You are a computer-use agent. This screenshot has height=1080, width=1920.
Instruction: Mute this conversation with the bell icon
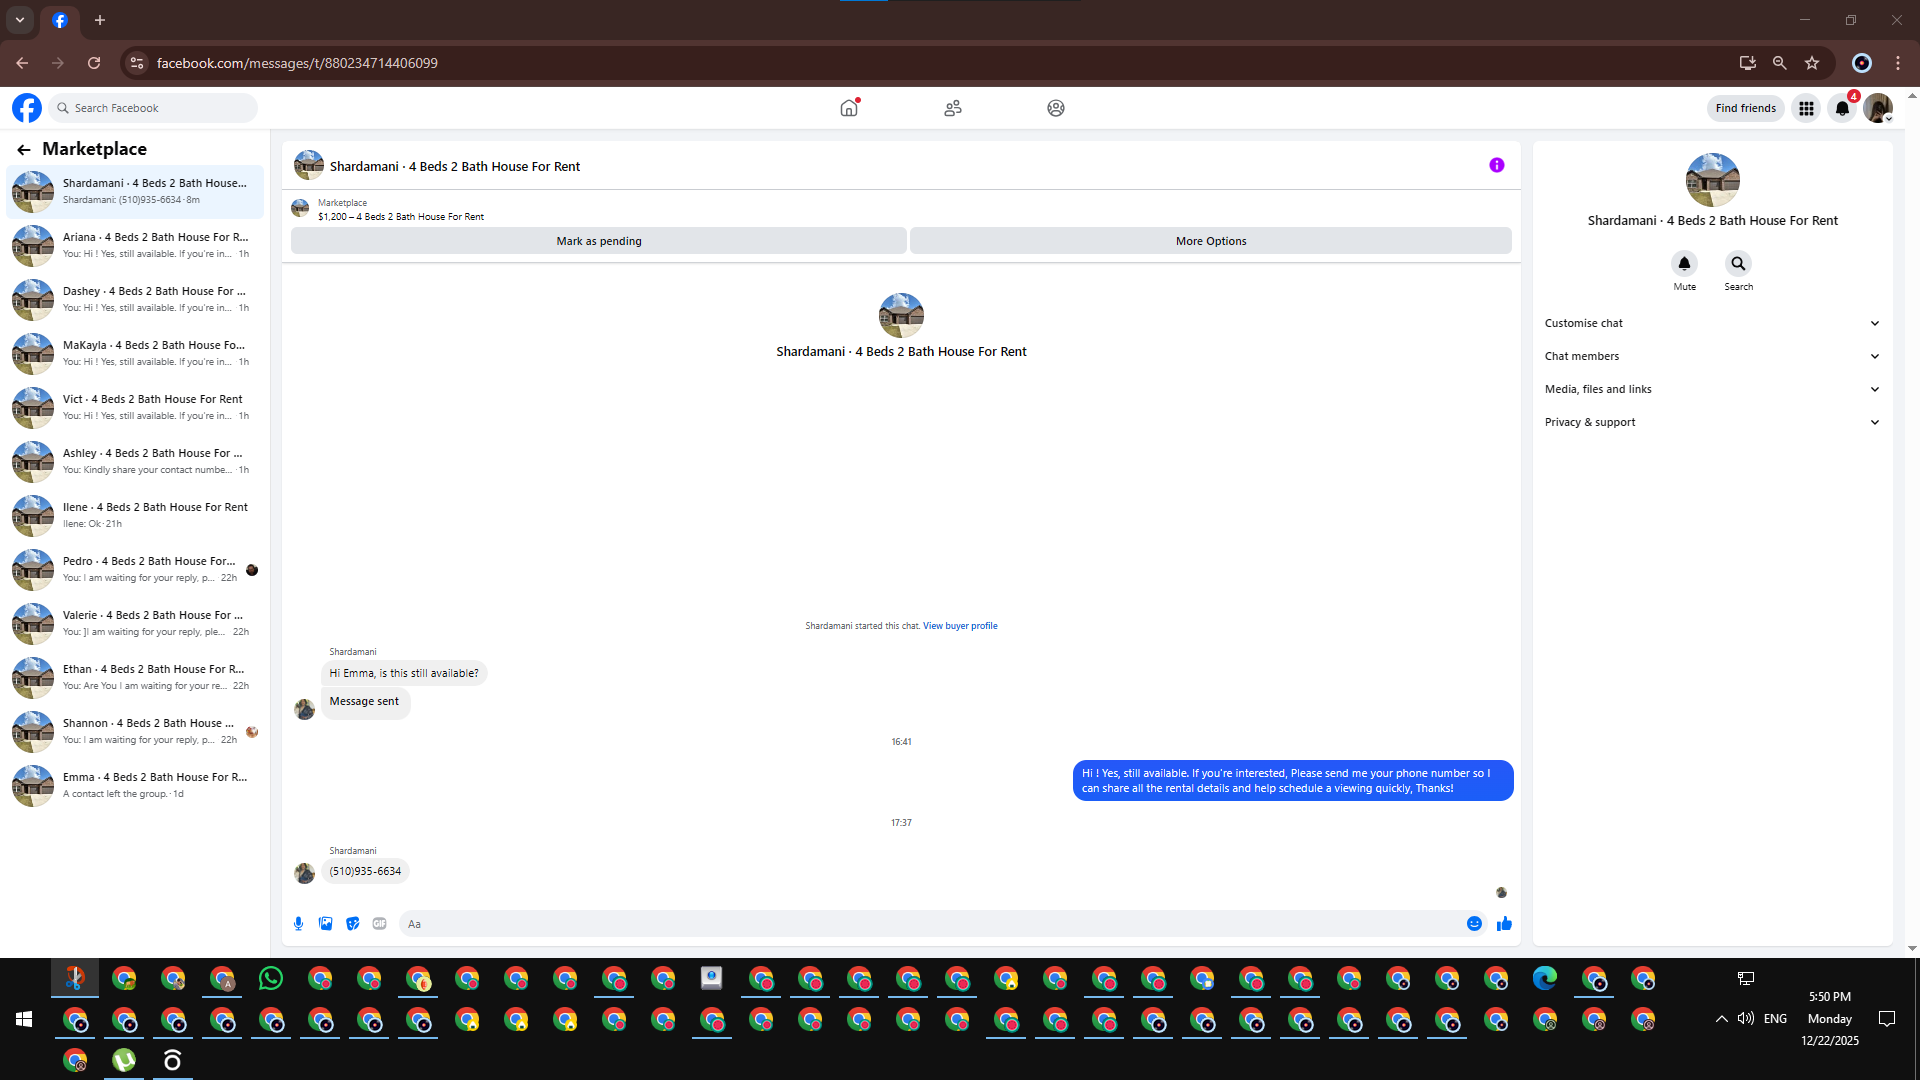tap(1684, 264)
